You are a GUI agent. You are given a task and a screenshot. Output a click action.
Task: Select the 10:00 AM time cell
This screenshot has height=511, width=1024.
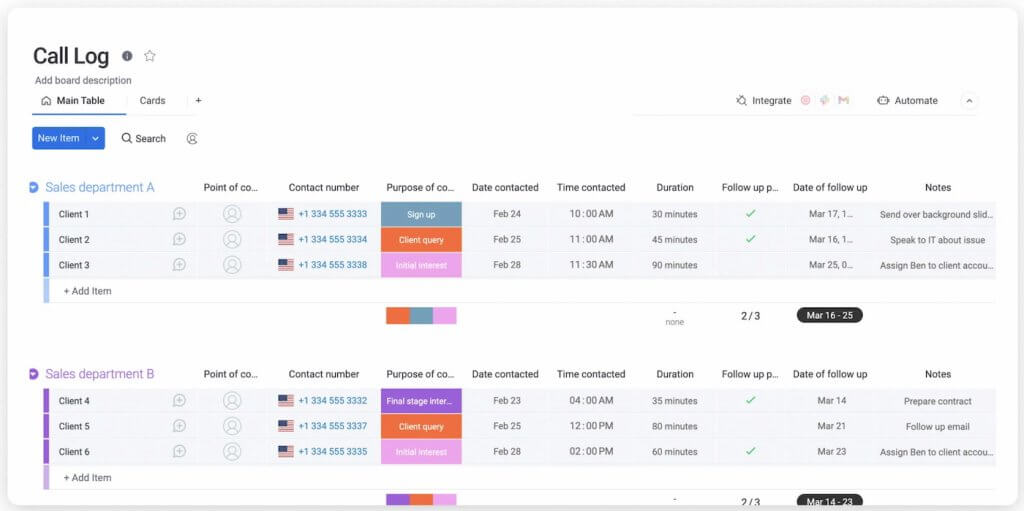(591, 214)
